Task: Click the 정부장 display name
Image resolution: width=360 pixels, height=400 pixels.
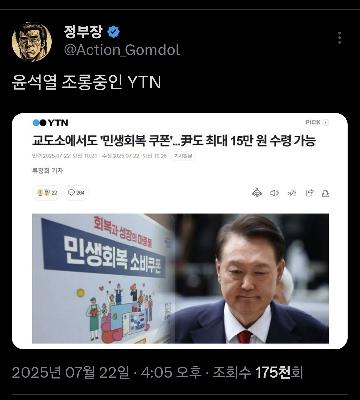Action: coord(83,32)
